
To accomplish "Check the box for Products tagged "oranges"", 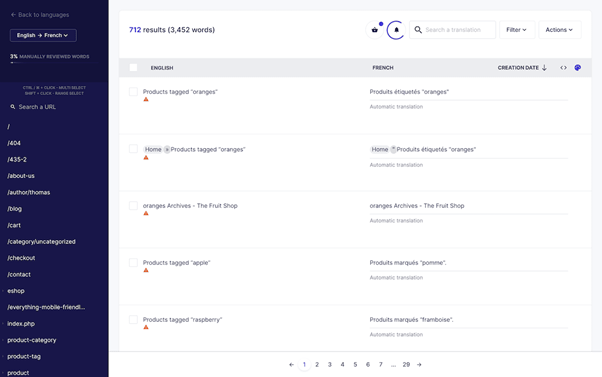I will tap(133, 92).
